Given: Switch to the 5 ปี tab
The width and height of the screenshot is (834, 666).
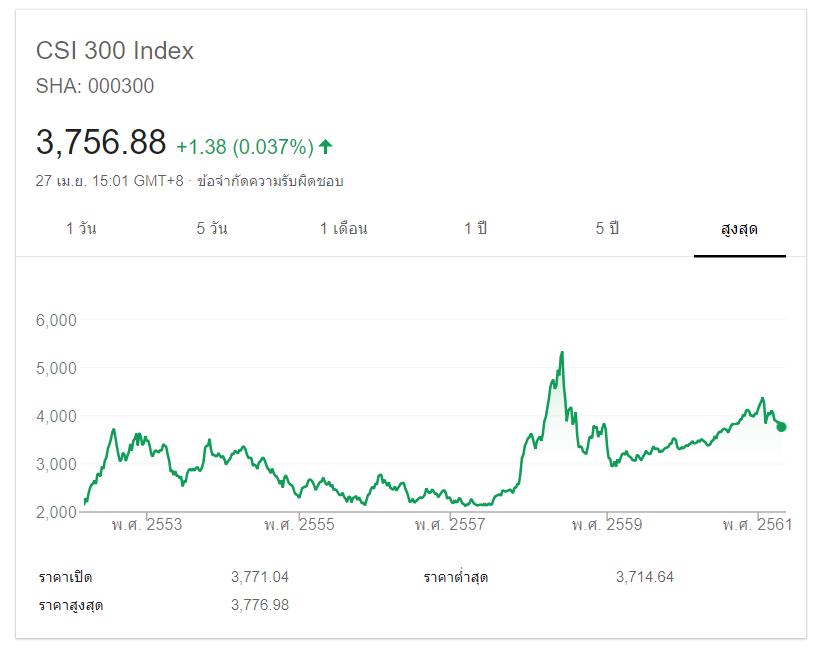Looking at the screenshot, I should [x=607, y=229].
